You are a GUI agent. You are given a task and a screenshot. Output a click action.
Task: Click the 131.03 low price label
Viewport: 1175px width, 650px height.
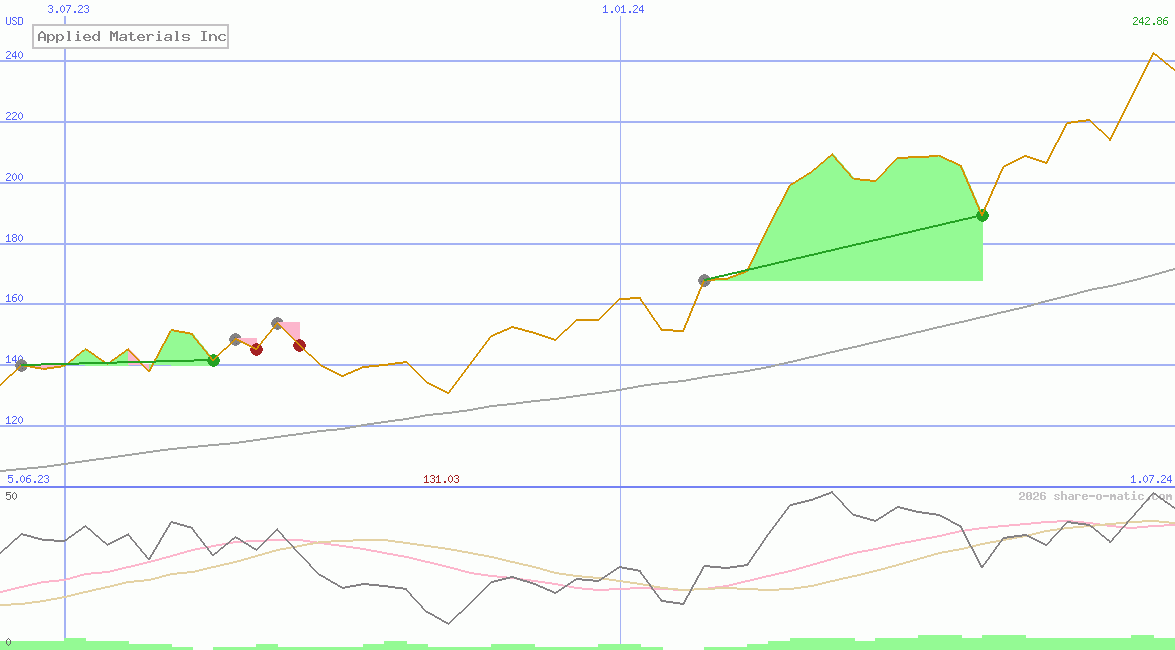[441, 479]
